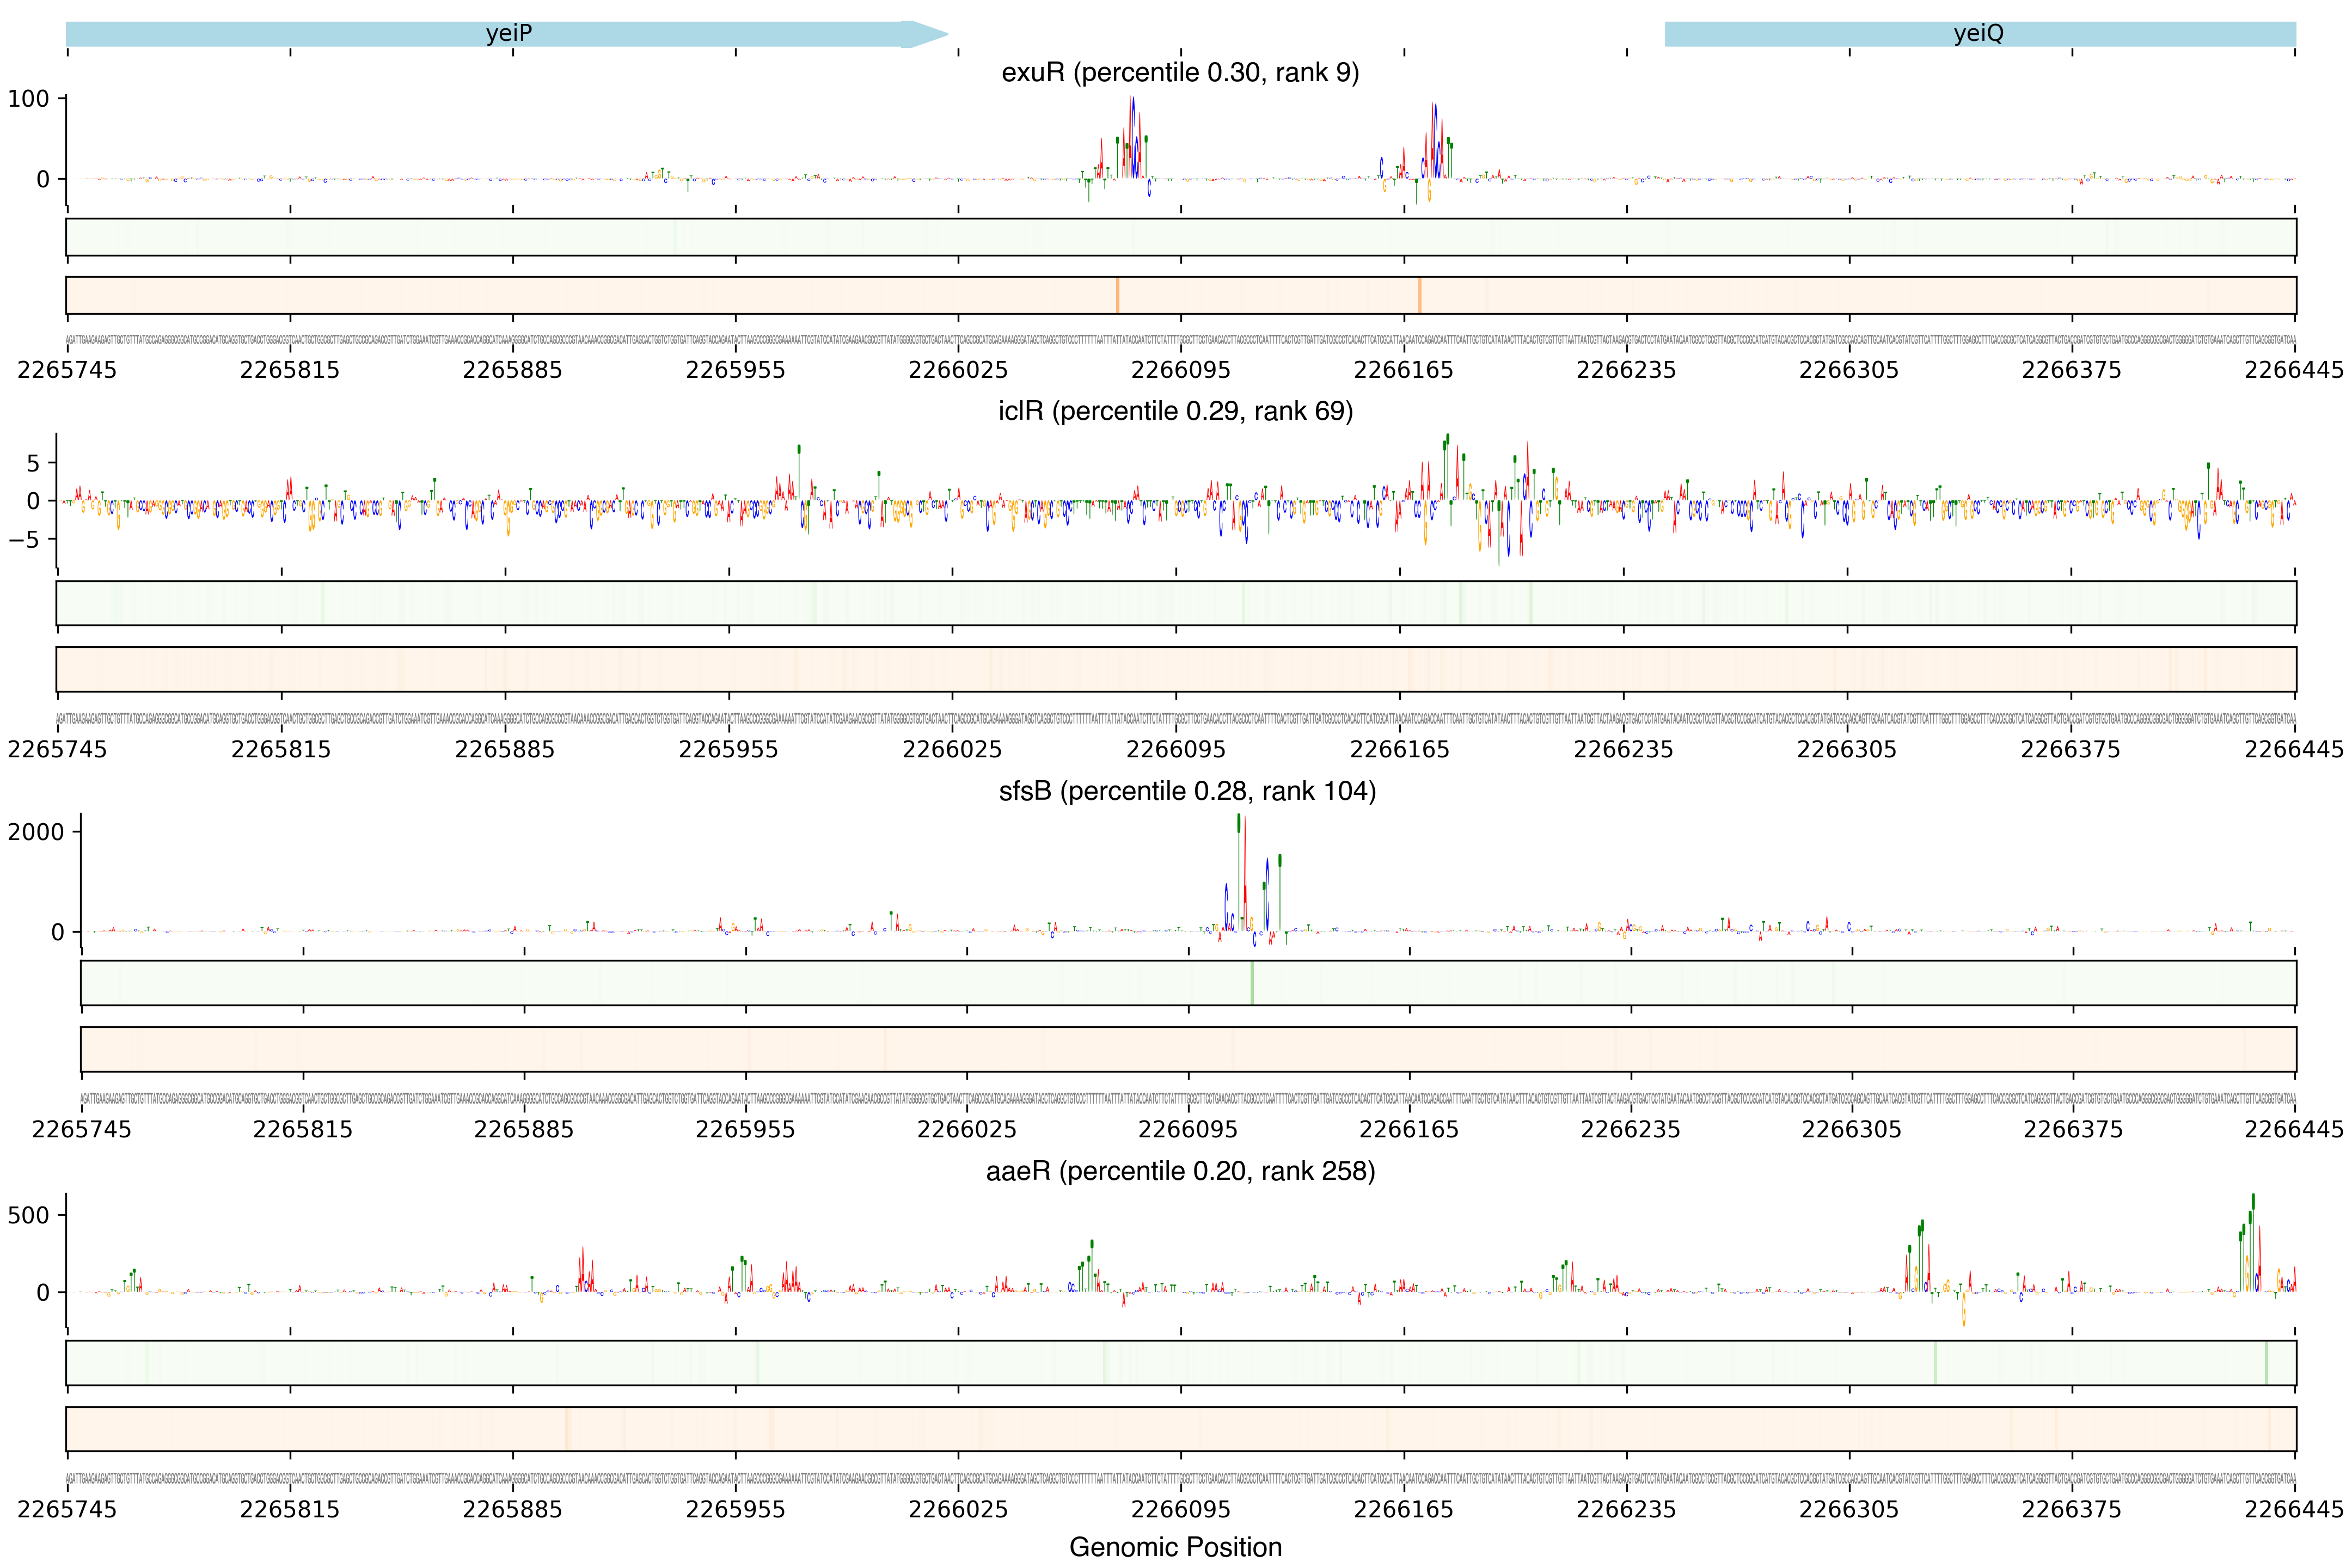2352x1568 pixels.
Task: Click the rightmost green stripe in aaeR heatmap
Action: pyautogui.click(x=2265, y=1363)
